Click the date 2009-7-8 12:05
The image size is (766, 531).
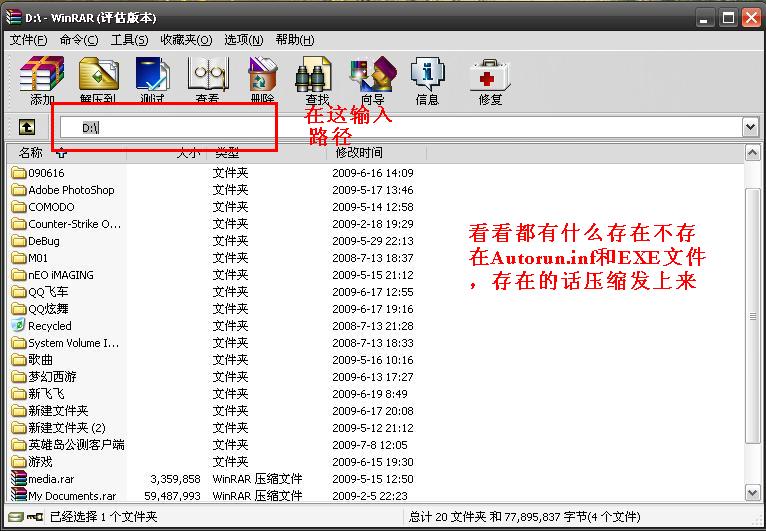coord(369,445)
